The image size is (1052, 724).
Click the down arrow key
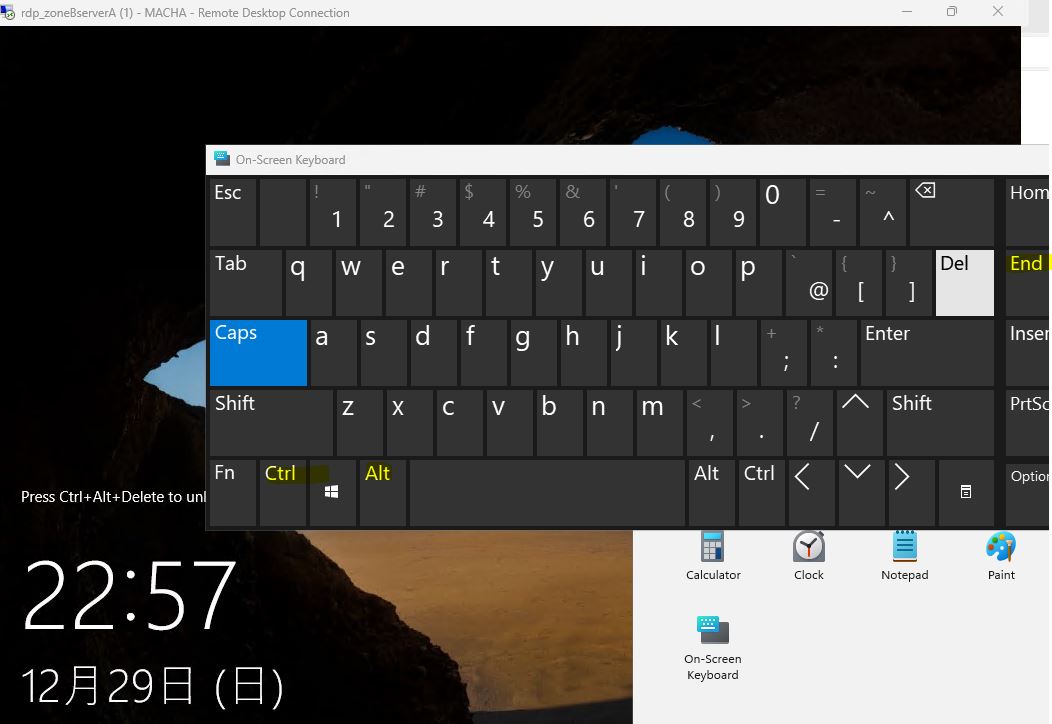[x=861, y=493]
